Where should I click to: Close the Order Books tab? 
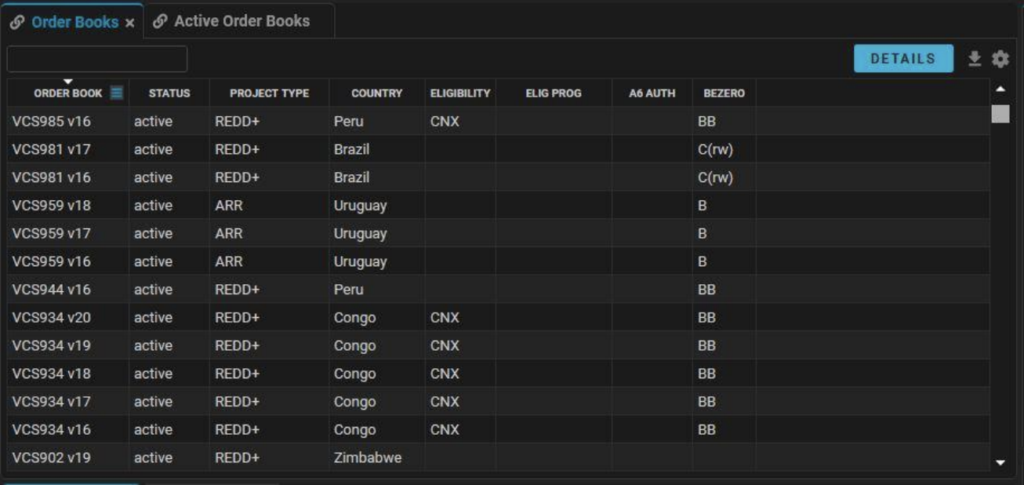tap(130, 23)
